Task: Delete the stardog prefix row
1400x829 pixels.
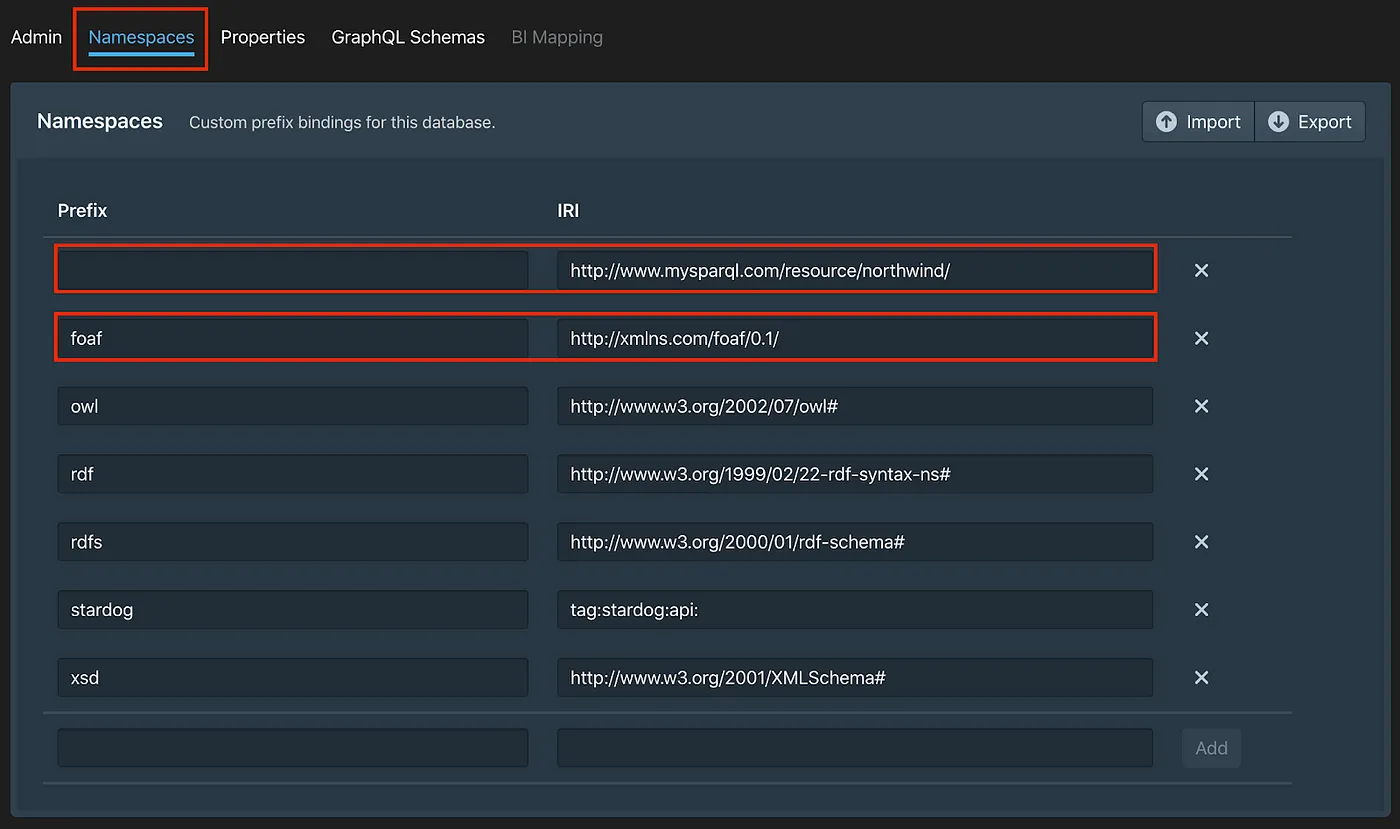Action: pos(1202,610)
